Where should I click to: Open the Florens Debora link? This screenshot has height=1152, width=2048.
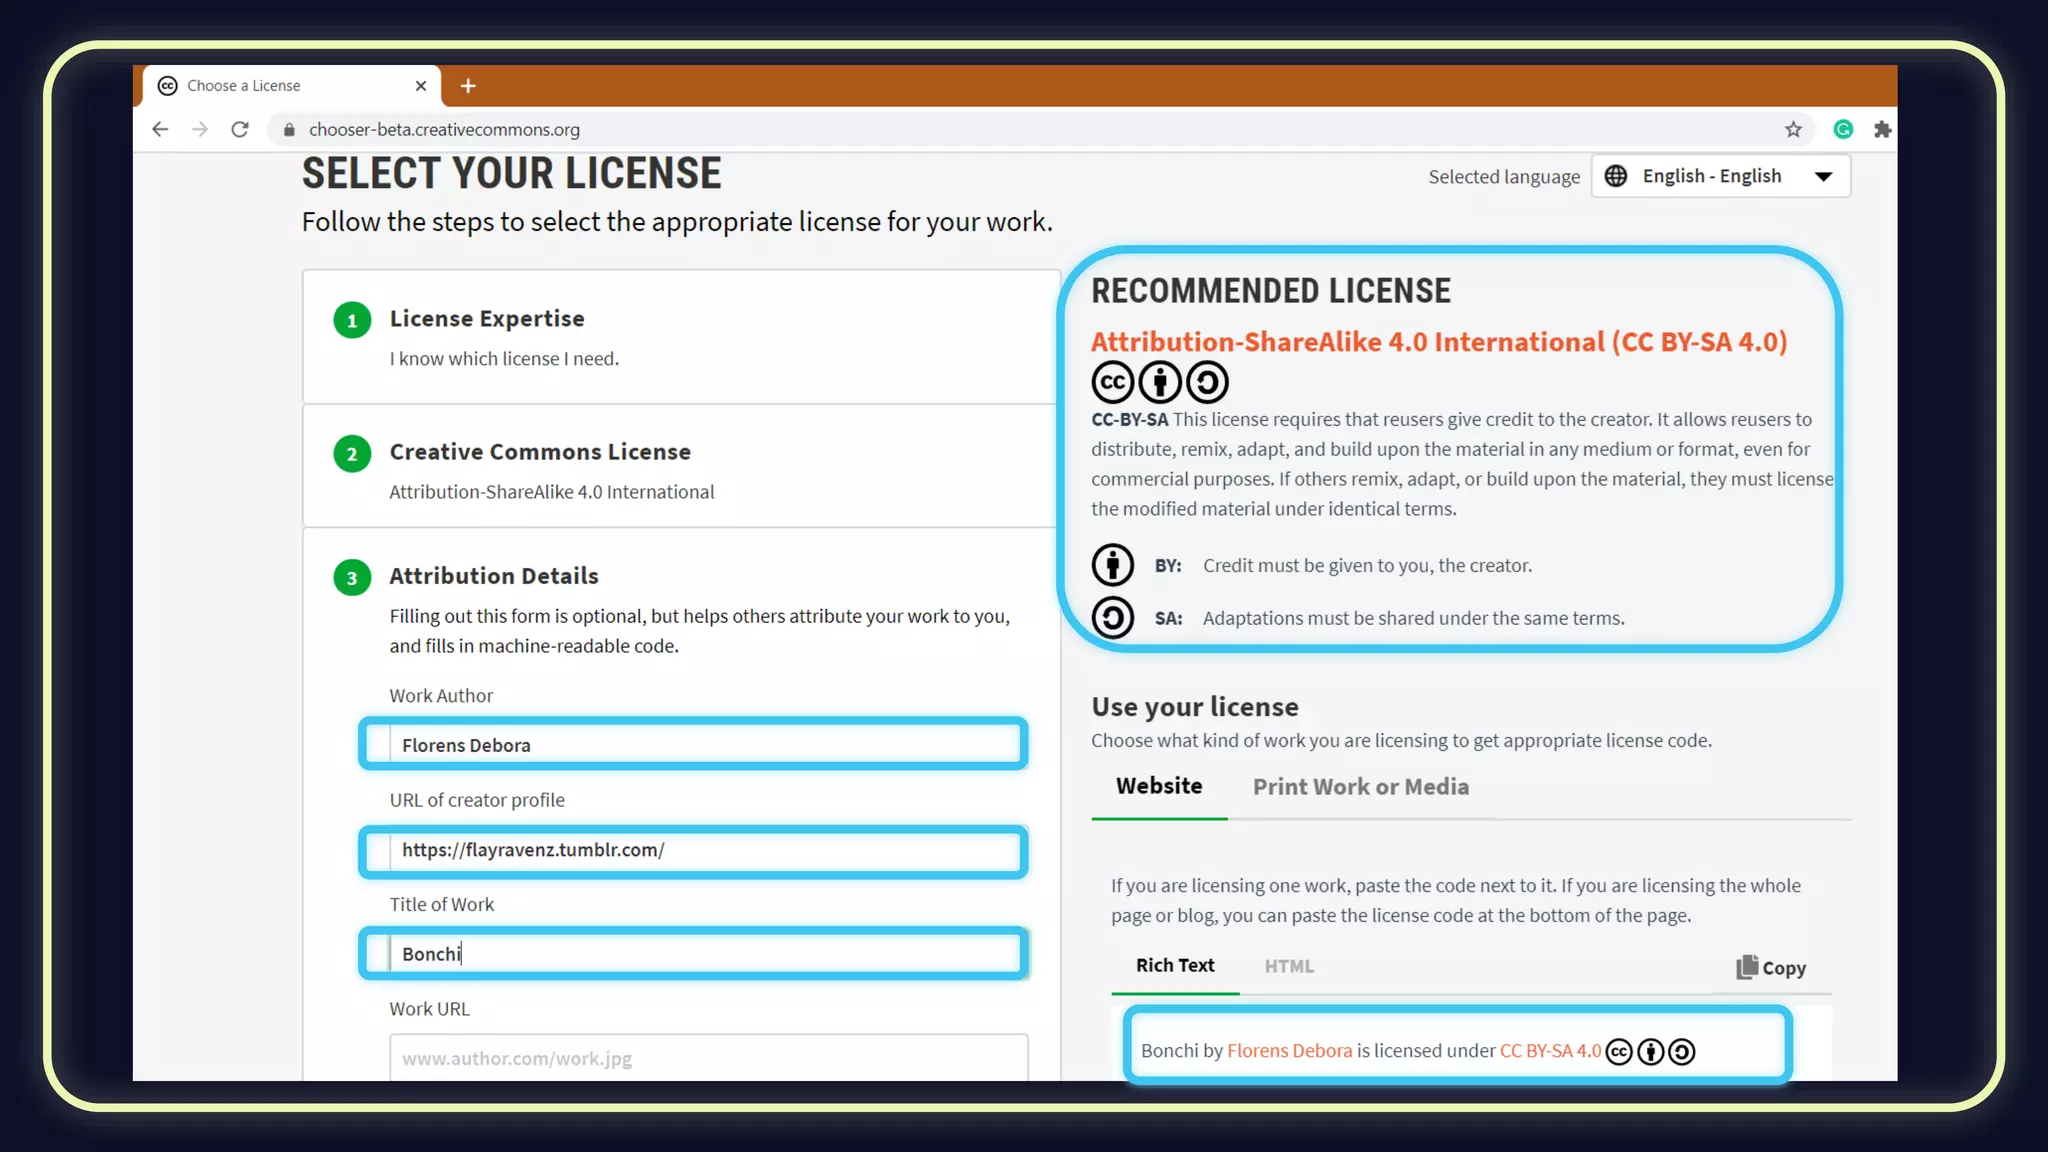(1289, 1051)
